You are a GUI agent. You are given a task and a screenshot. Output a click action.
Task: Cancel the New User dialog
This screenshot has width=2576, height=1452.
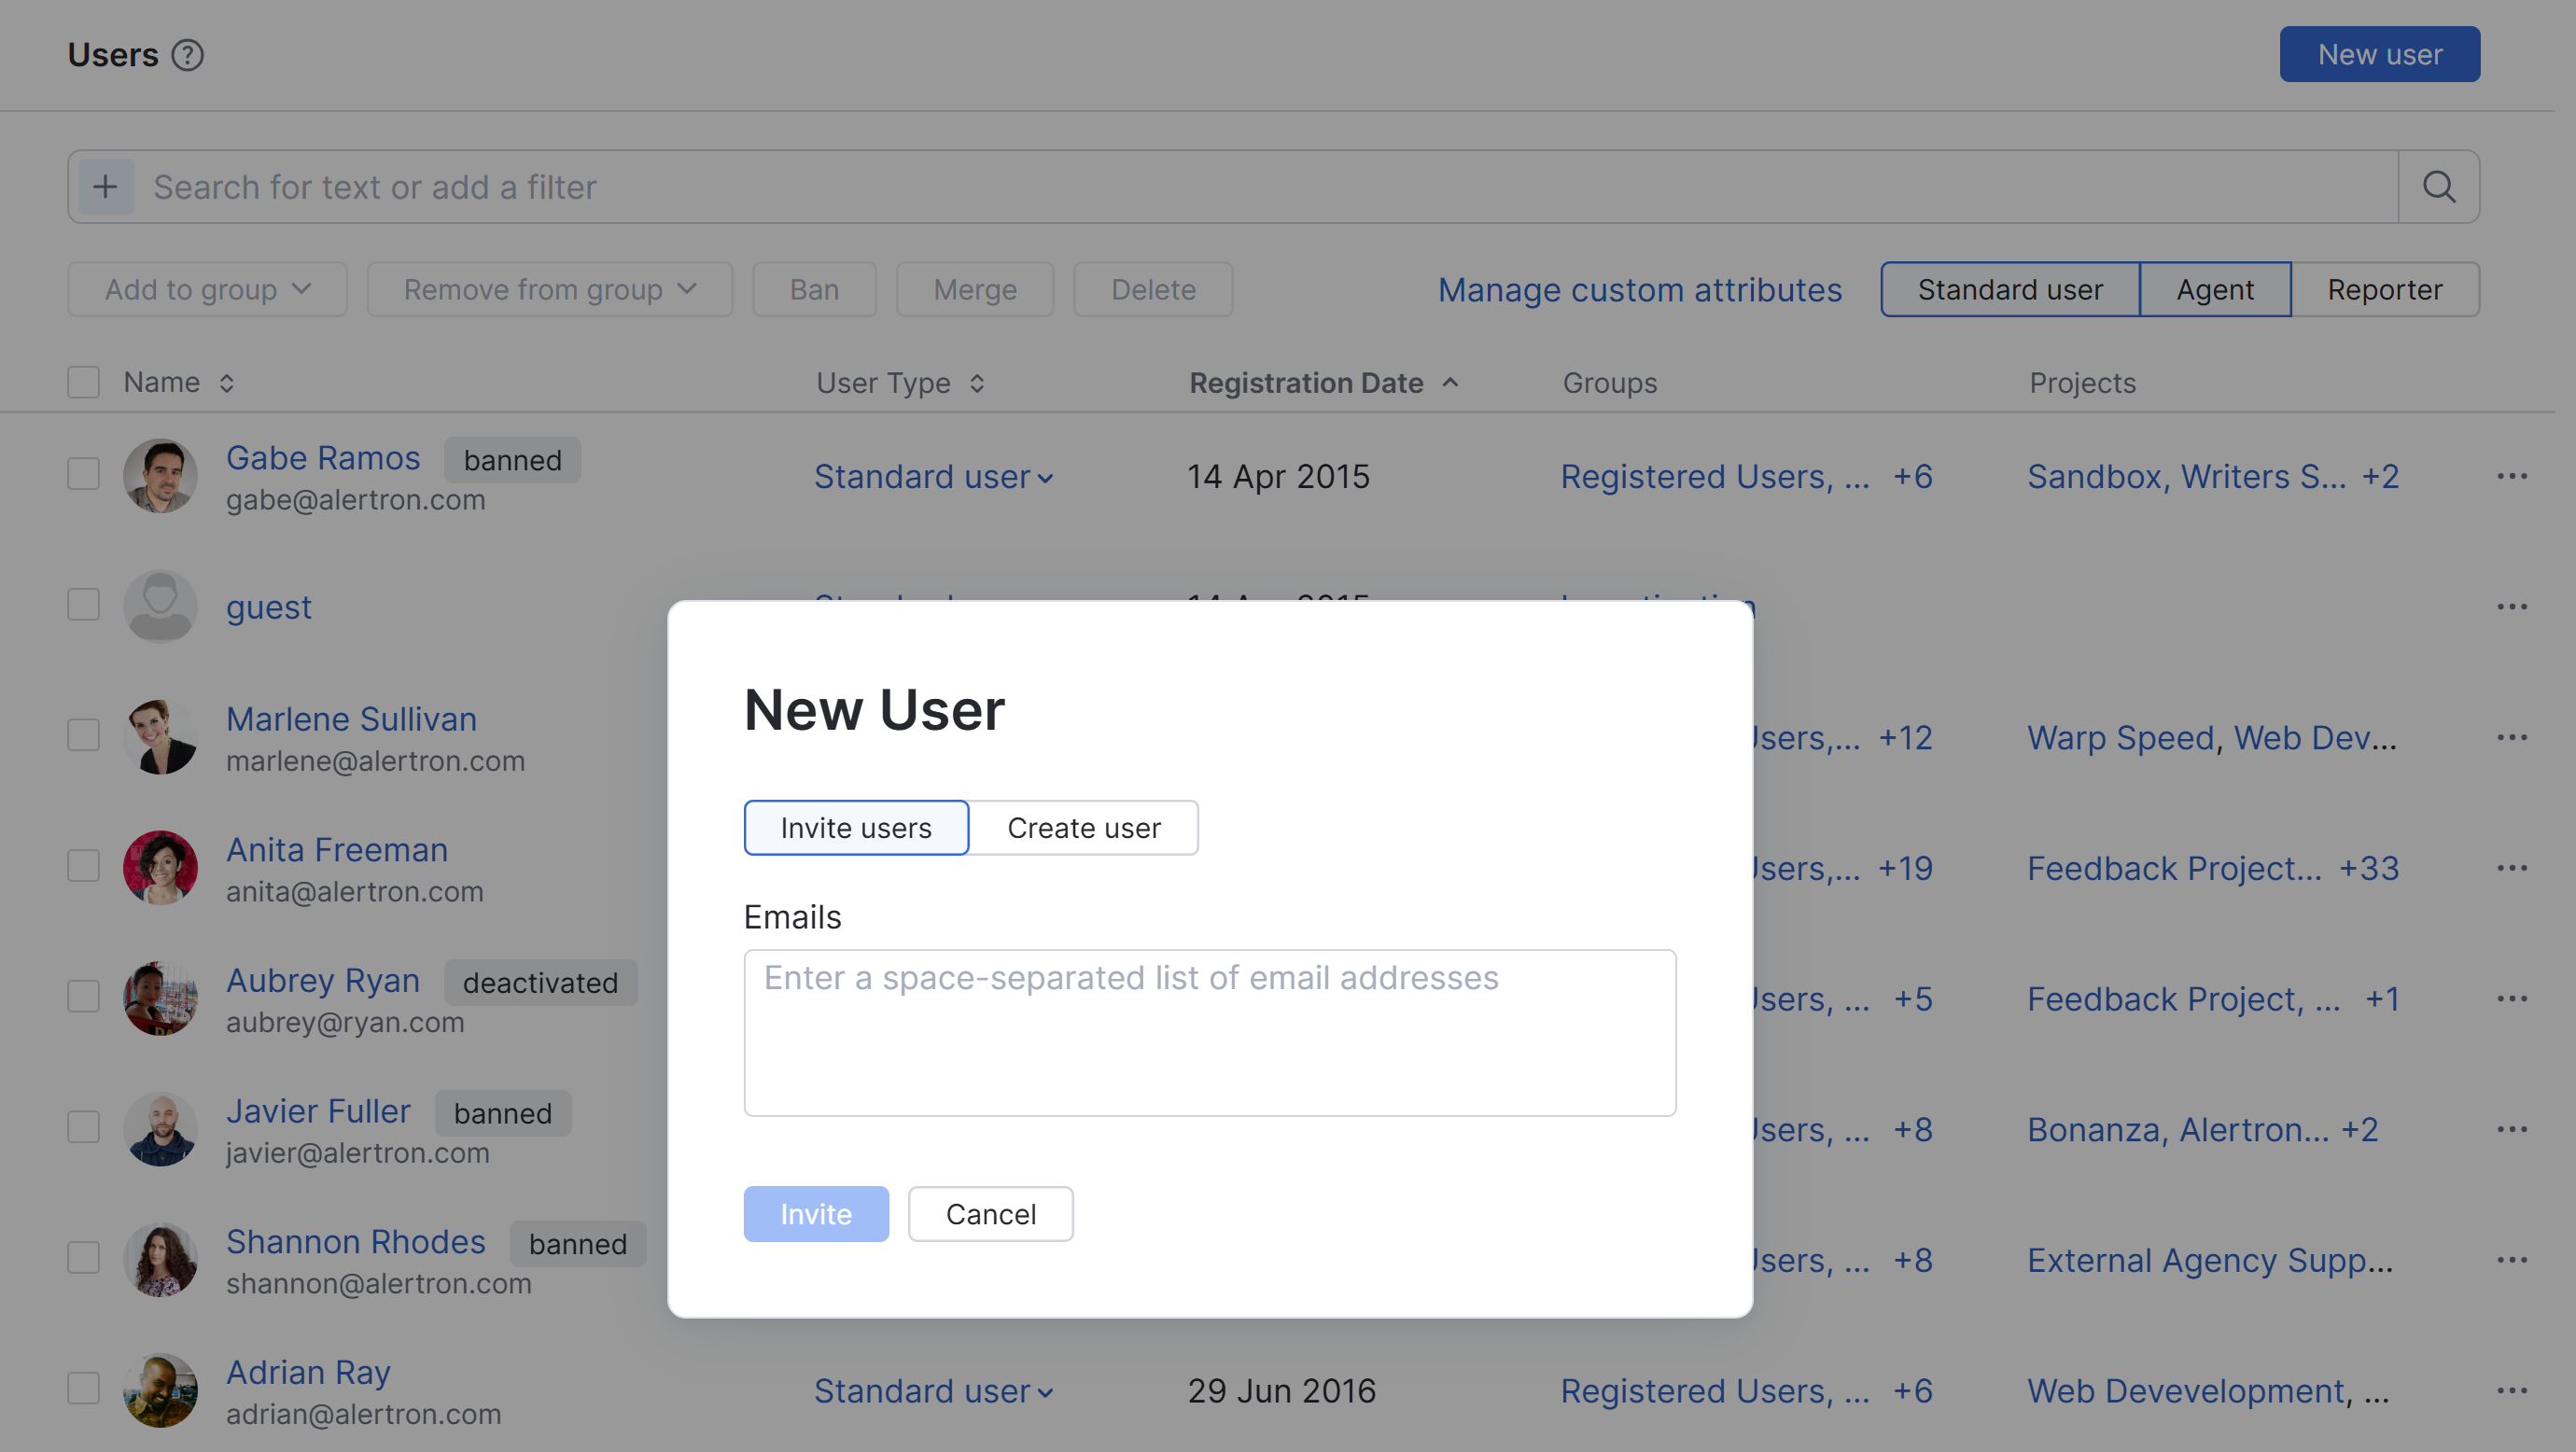click(x=990, y=1213)
